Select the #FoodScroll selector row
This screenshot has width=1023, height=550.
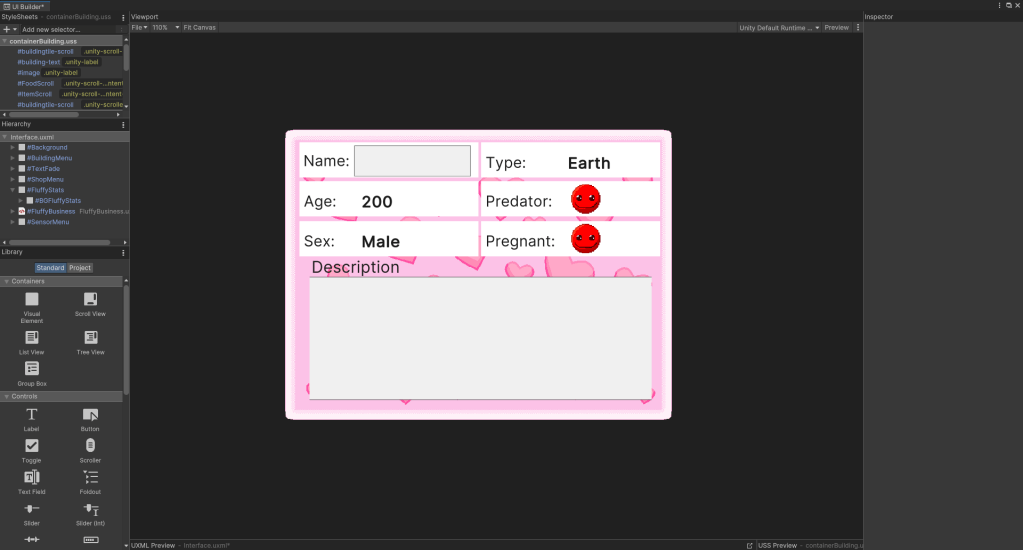[63, 84]
